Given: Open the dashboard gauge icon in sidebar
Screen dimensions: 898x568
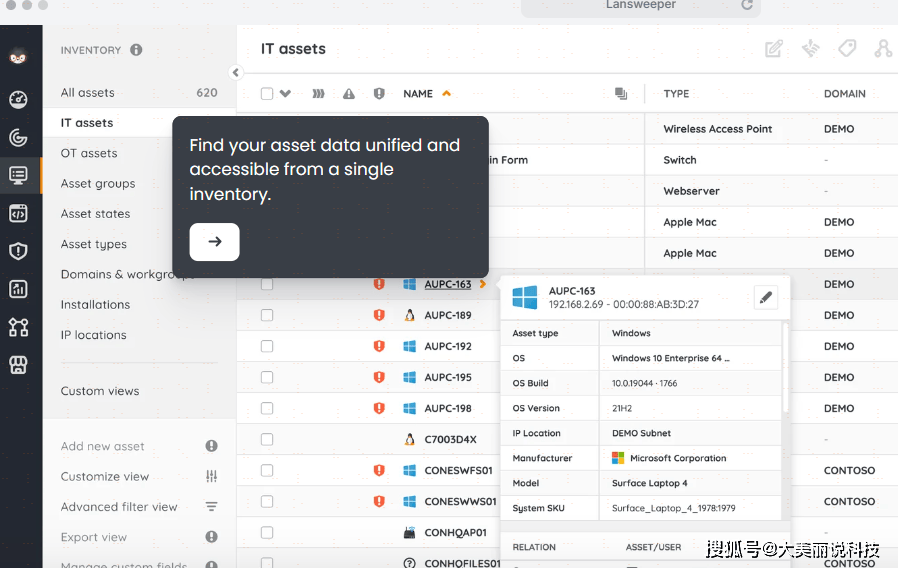Looking at the screenshot, I should 18,99.
